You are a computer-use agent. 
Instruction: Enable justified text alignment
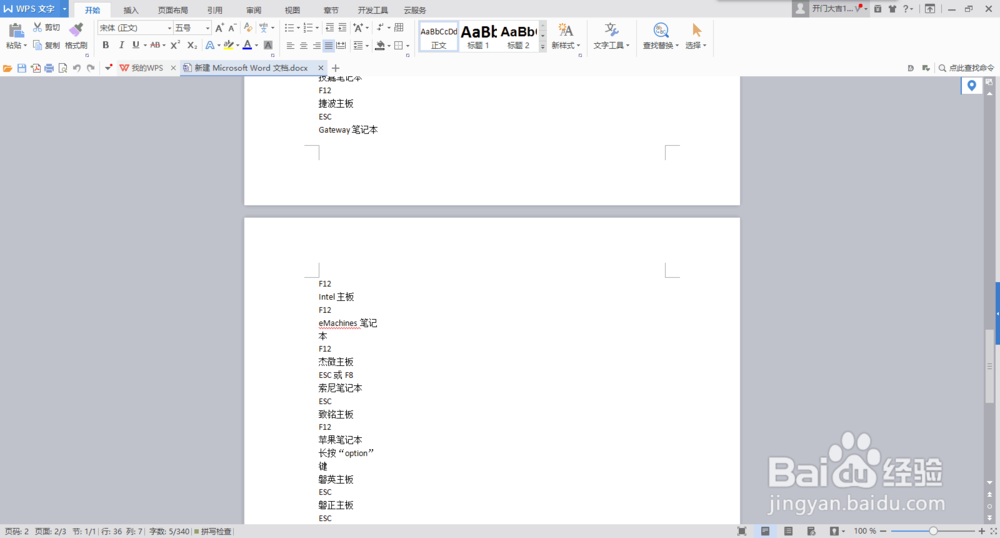pos(328,45)
